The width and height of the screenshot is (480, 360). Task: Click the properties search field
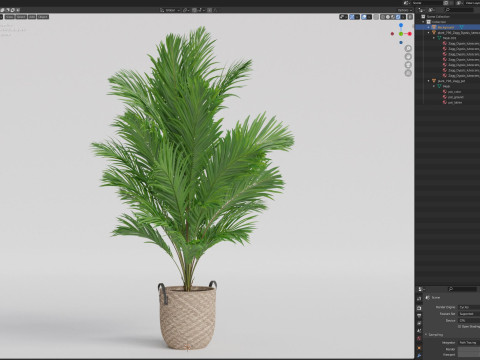pyautogui.click(x=462, y=289)
